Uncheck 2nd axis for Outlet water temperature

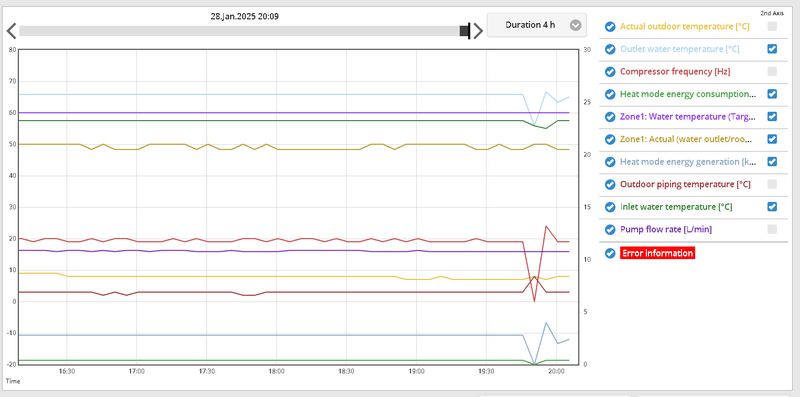click(772, 49)
